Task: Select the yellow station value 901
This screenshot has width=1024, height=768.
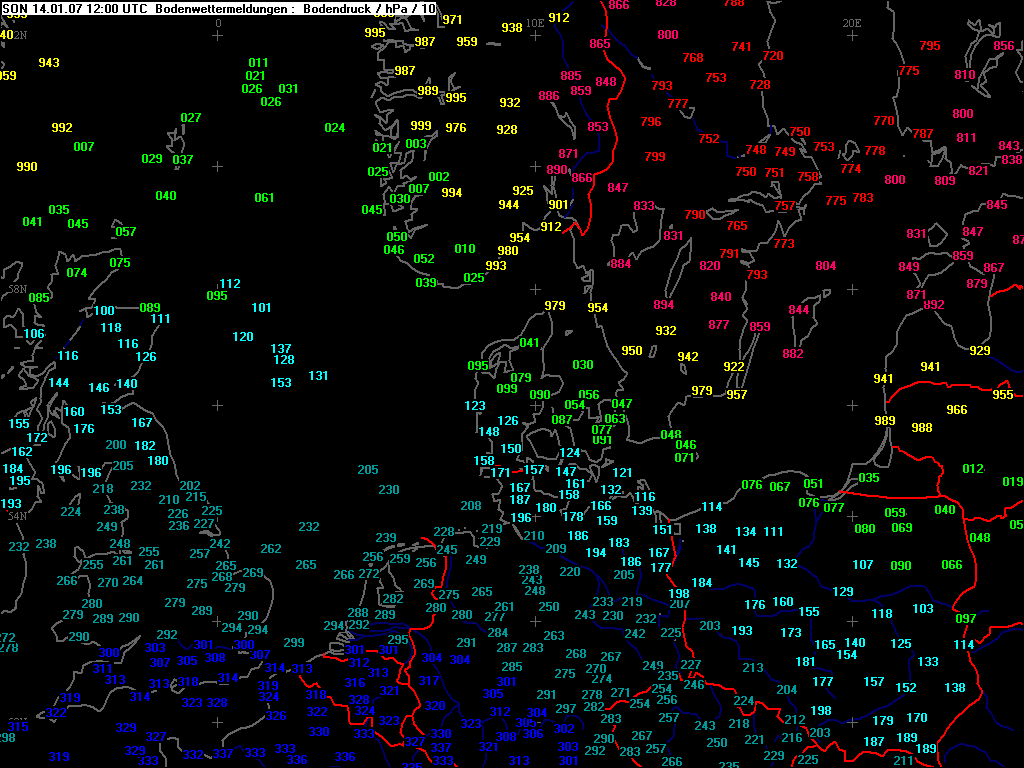Action: point(559,205)
